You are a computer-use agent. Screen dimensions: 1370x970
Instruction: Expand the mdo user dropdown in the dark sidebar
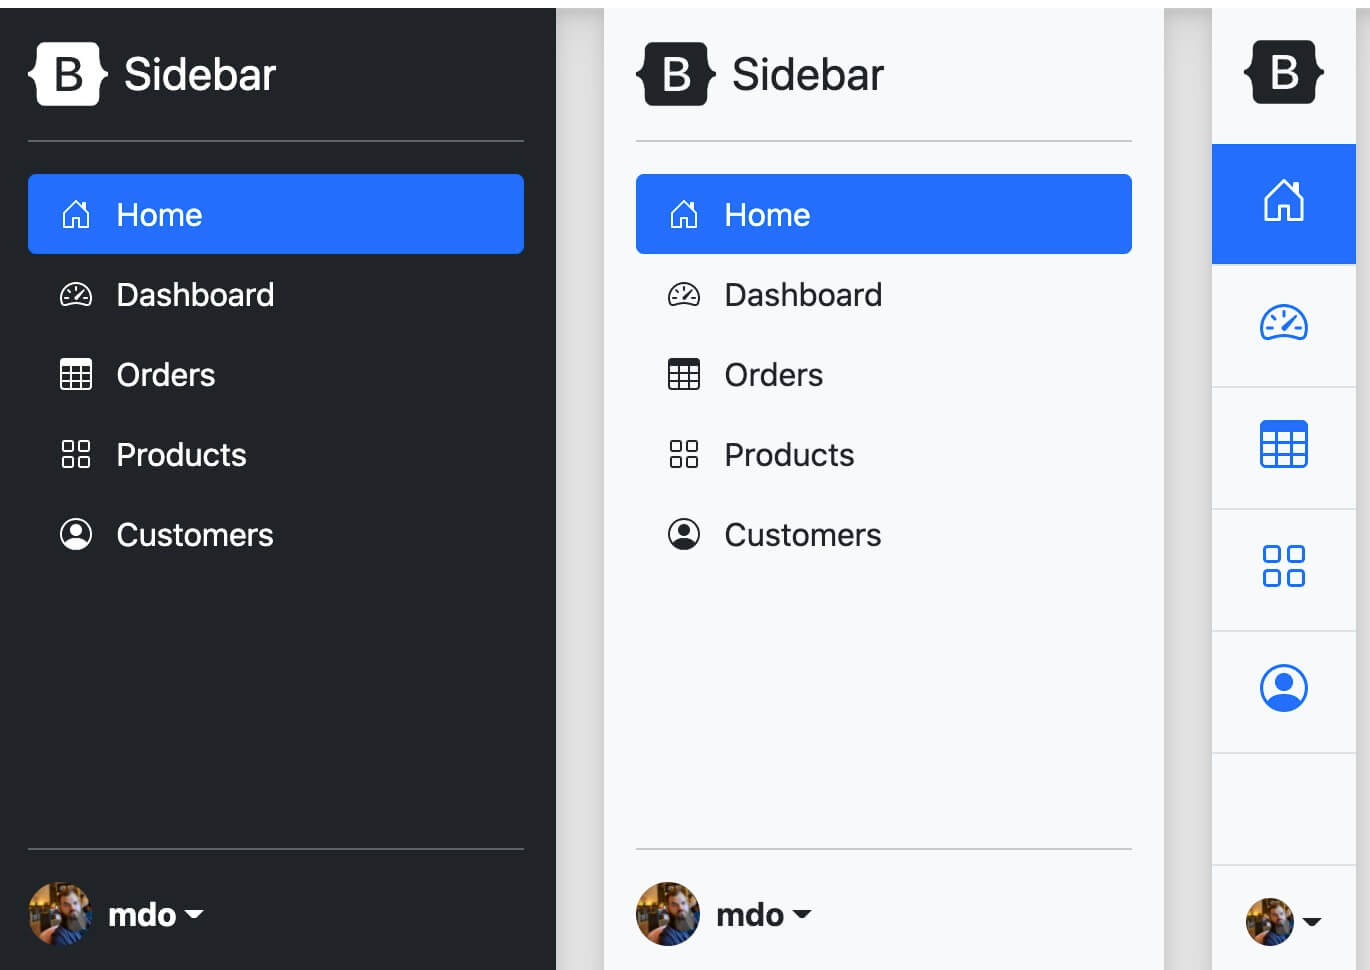tap(156, 914)
